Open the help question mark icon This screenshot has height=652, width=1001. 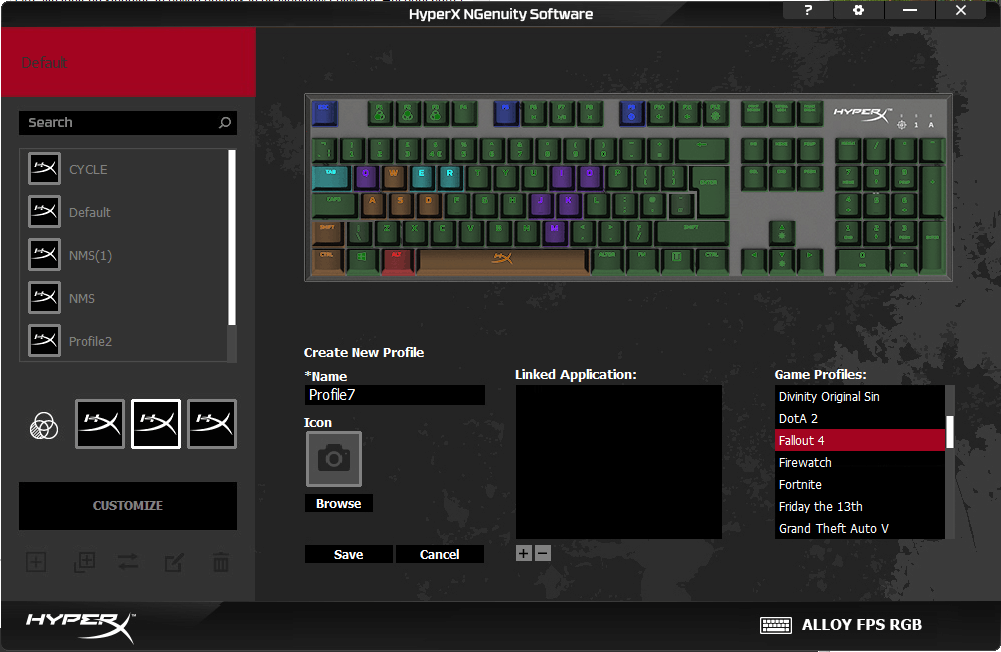click(808, 10)
